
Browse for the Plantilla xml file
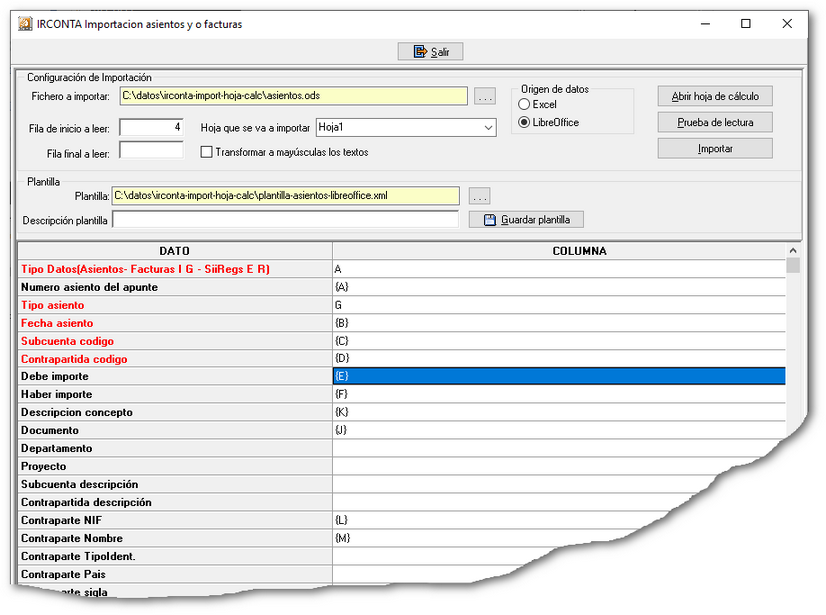479,196
